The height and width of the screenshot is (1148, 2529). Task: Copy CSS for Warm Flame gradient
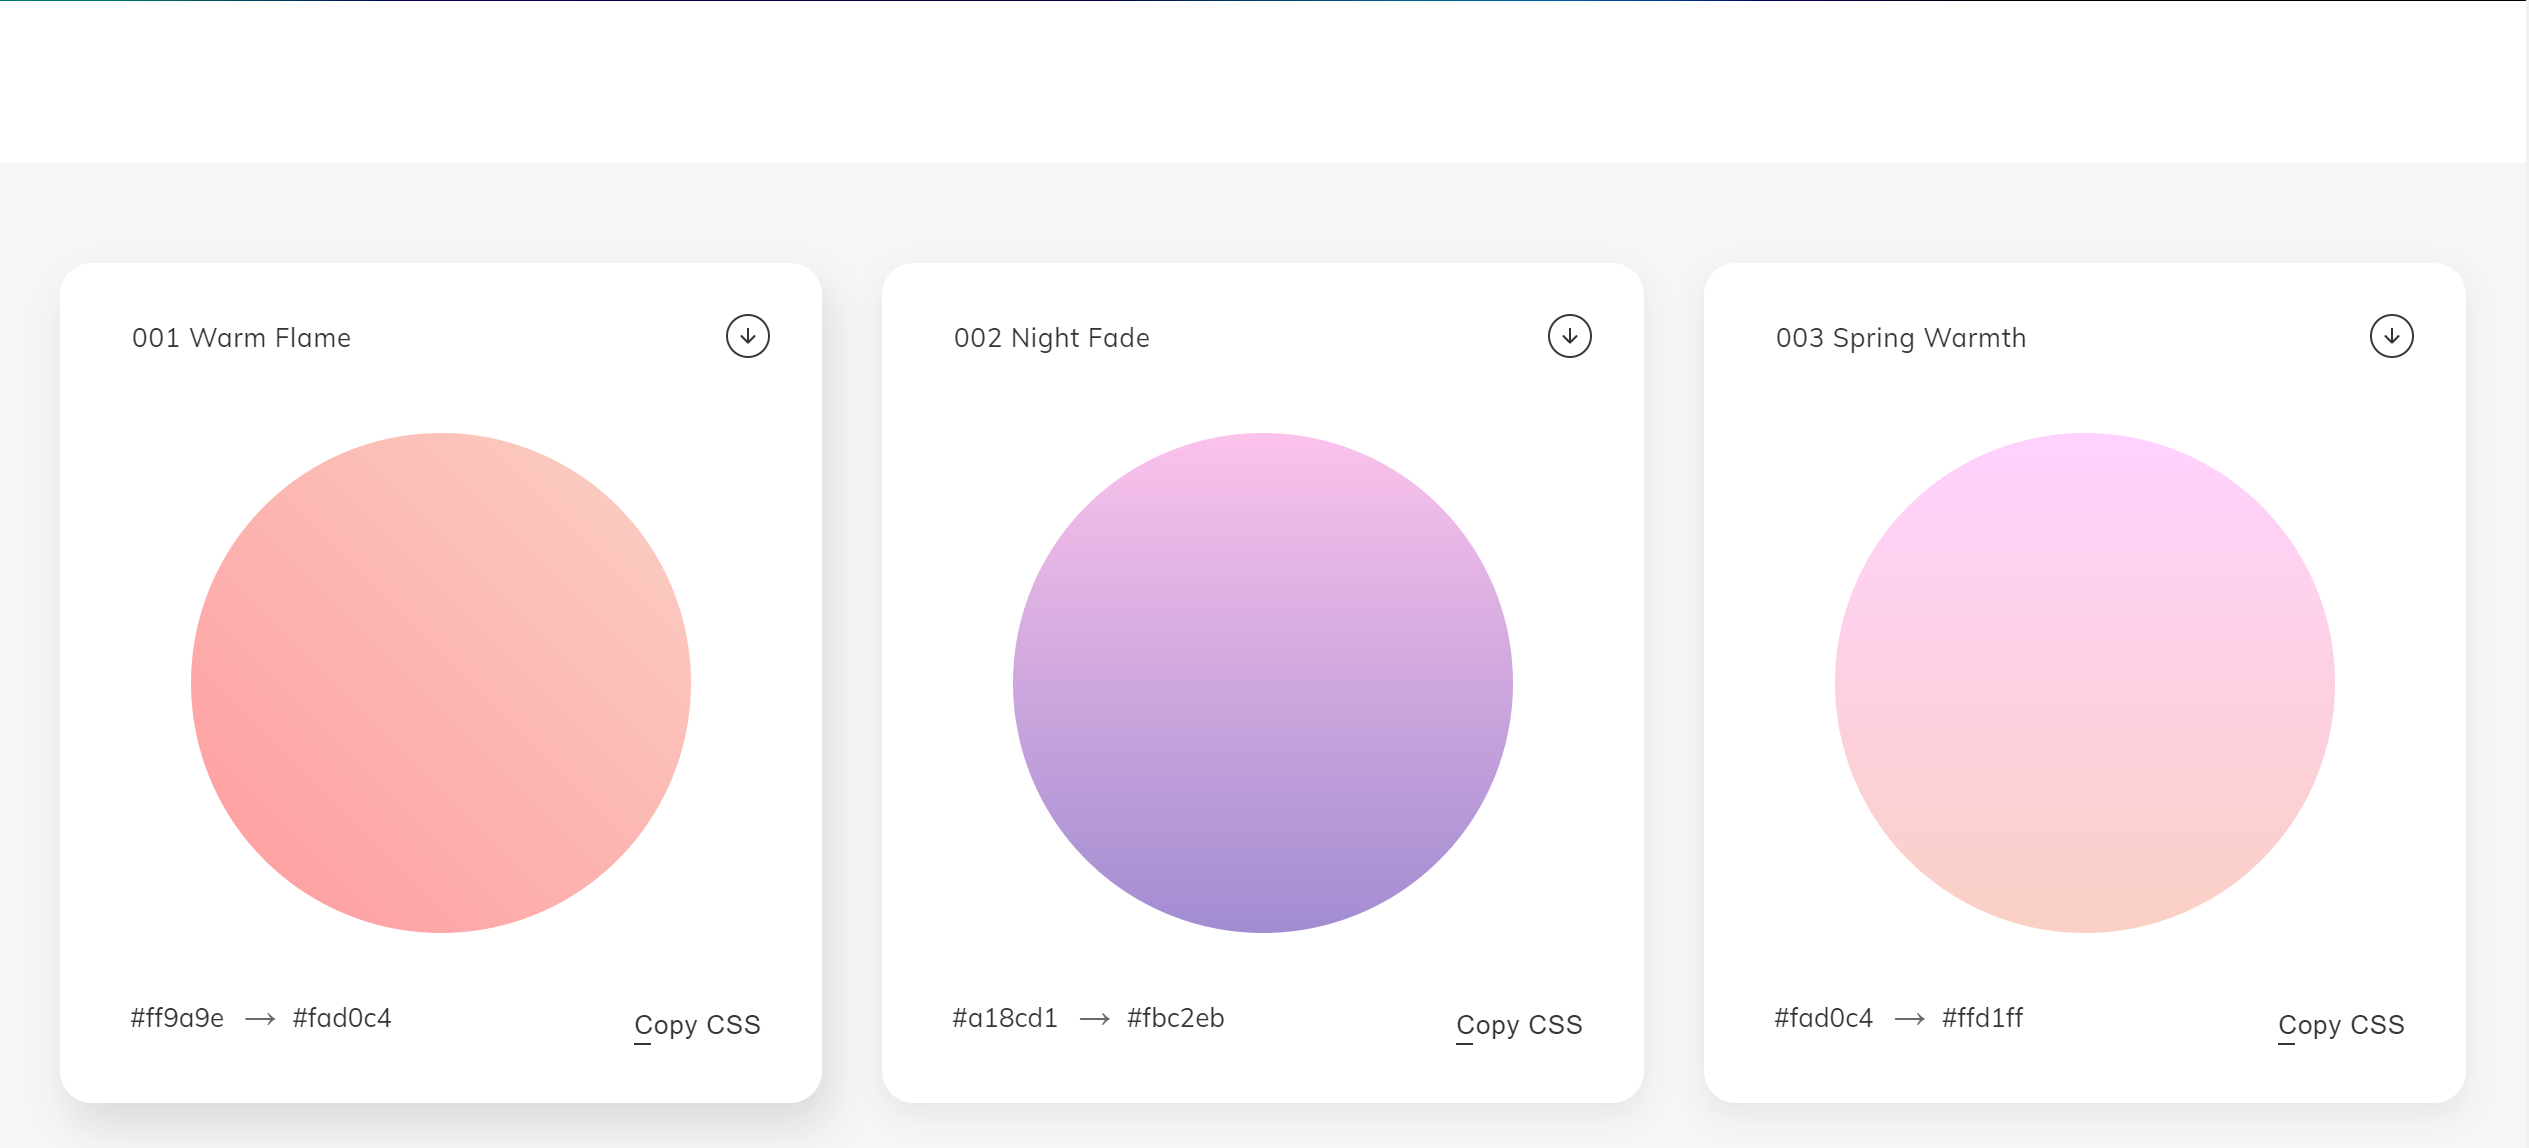pyautogui.click(x=697, y=1025)
